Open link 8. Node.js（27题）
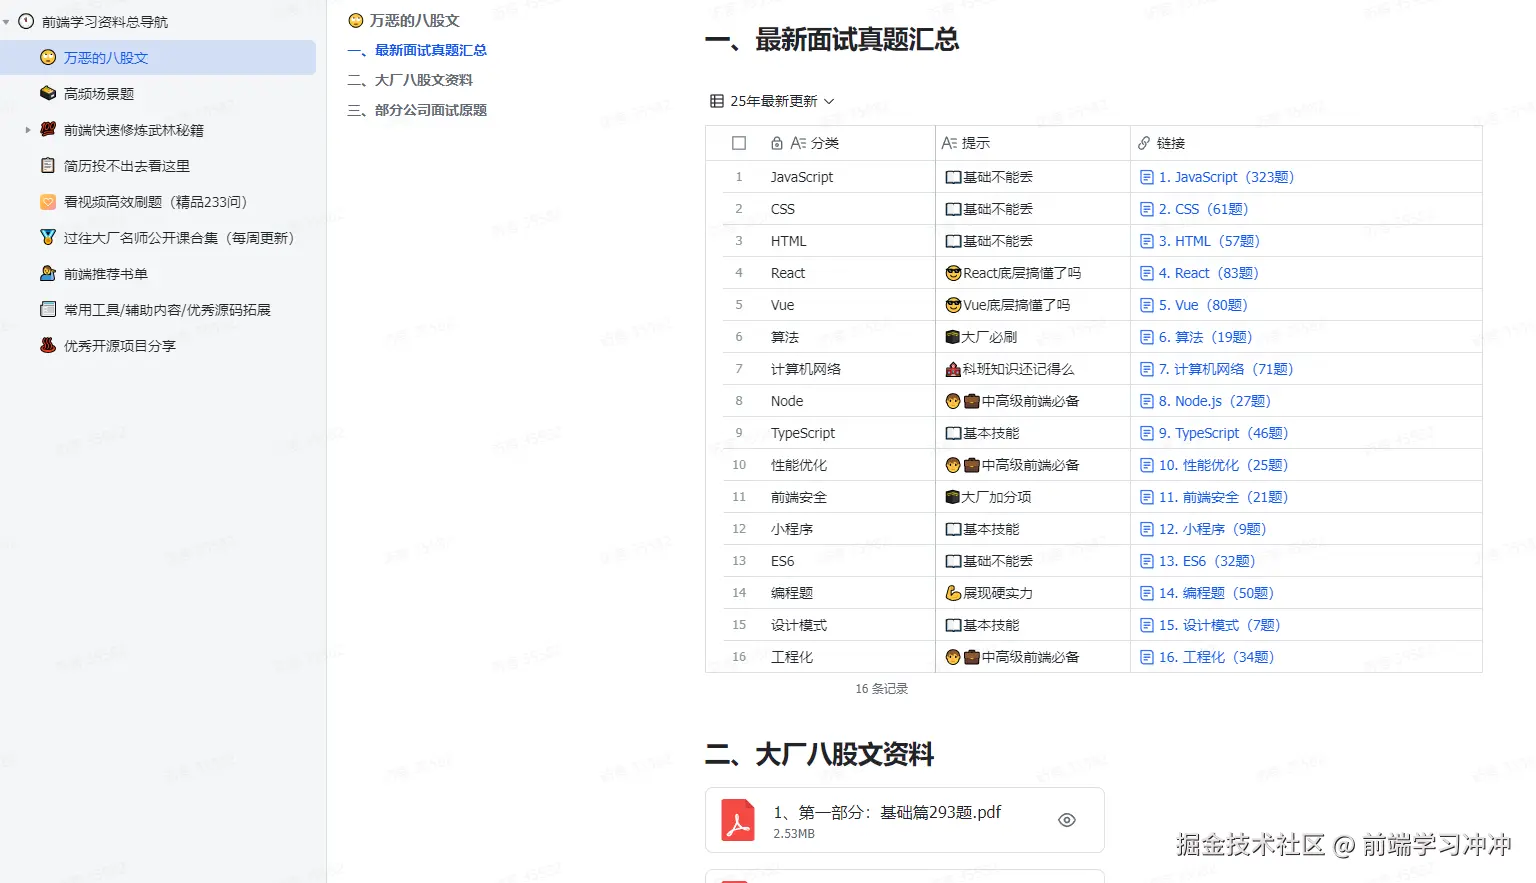The image size is (1536, 883). click(1214, 401)
